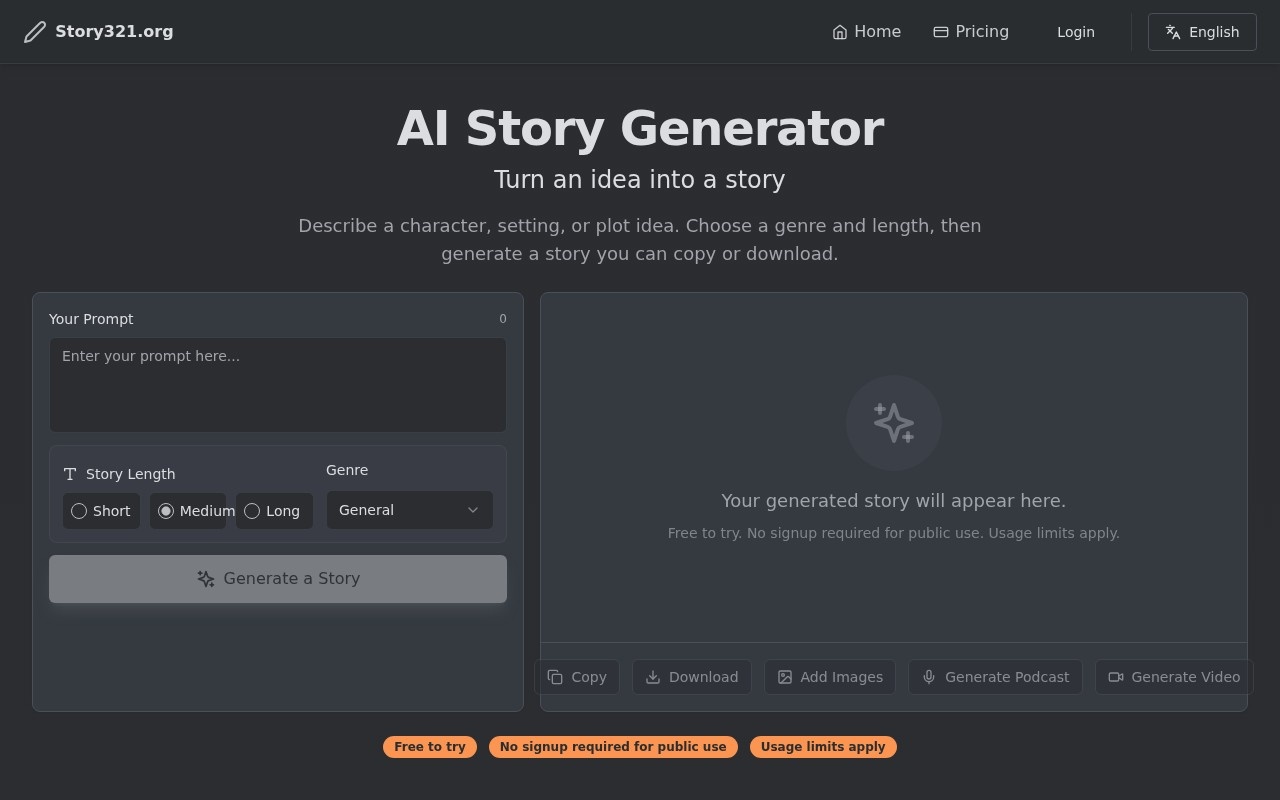Click the Story321.org pencil logo icon
Screen dimensions: 1280x800
point(35,32)
